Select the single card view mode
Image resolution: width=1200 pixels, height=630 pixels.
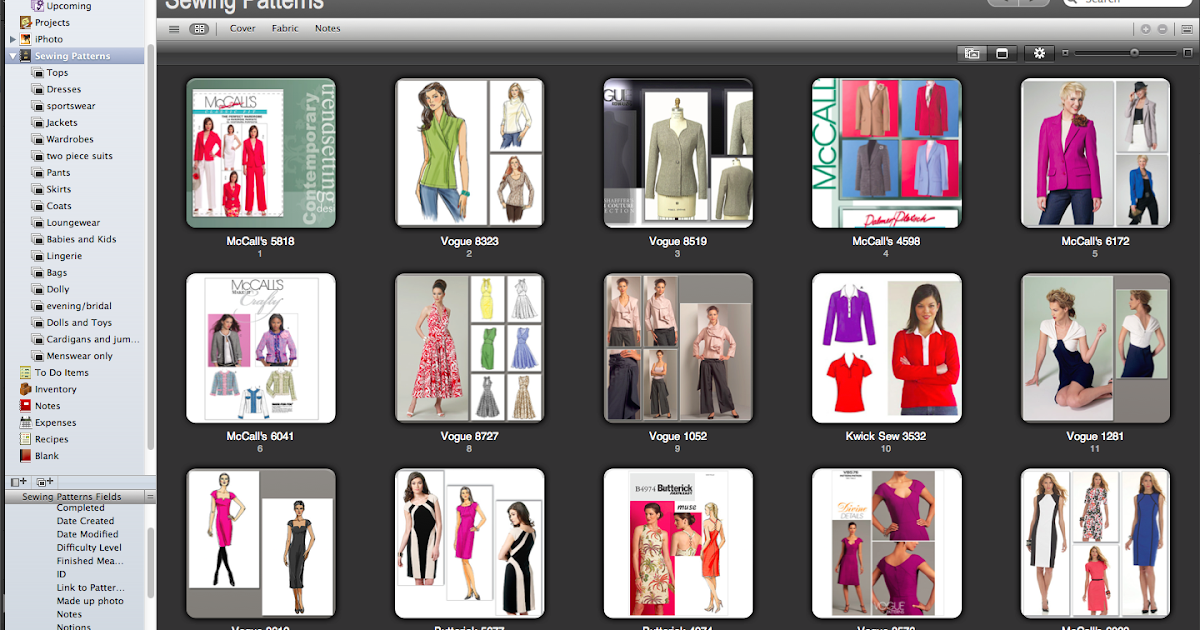(1001, 53)
